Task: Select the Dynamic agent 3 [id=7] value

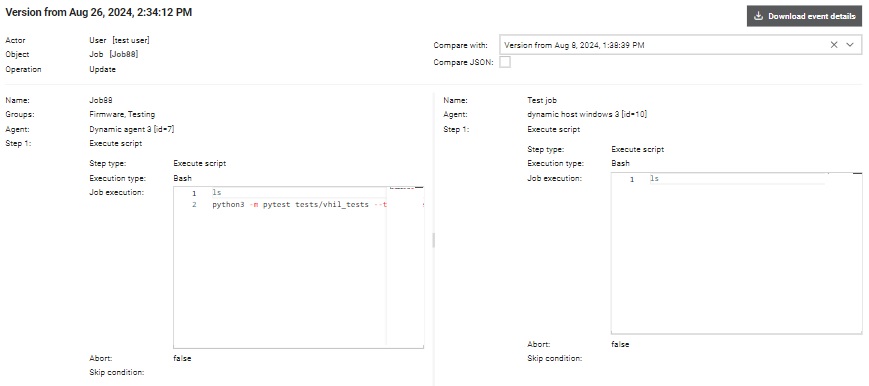Action: pos(132,129)
